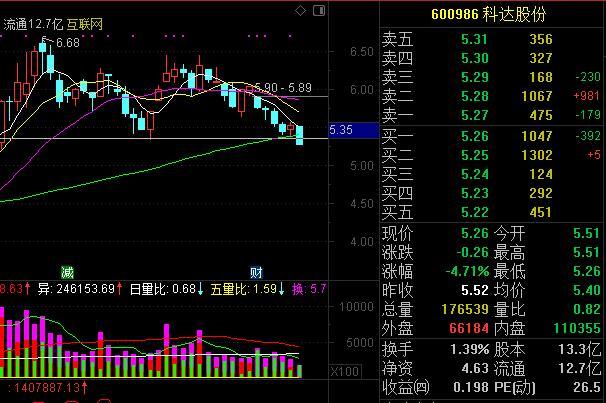Click the 总量 value 176539
The width and height of the screenshot is (606, 403).
pyautogui.click(x=465, y=309)
